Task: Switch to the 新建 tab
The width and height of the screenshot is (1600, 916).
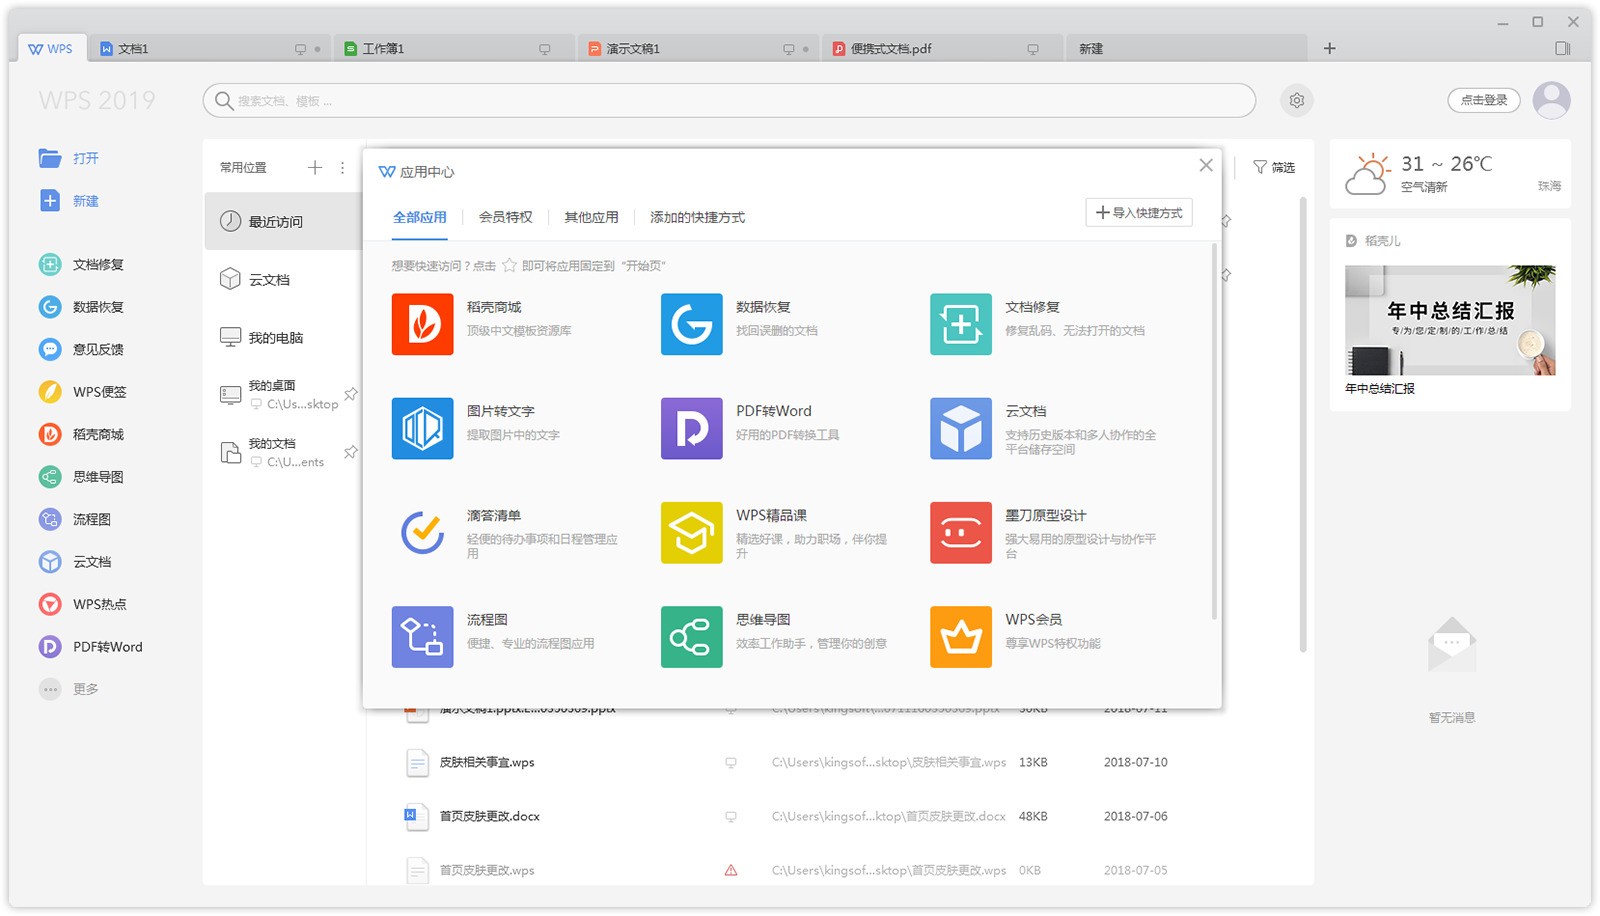Action: (x=1187, y=48)
